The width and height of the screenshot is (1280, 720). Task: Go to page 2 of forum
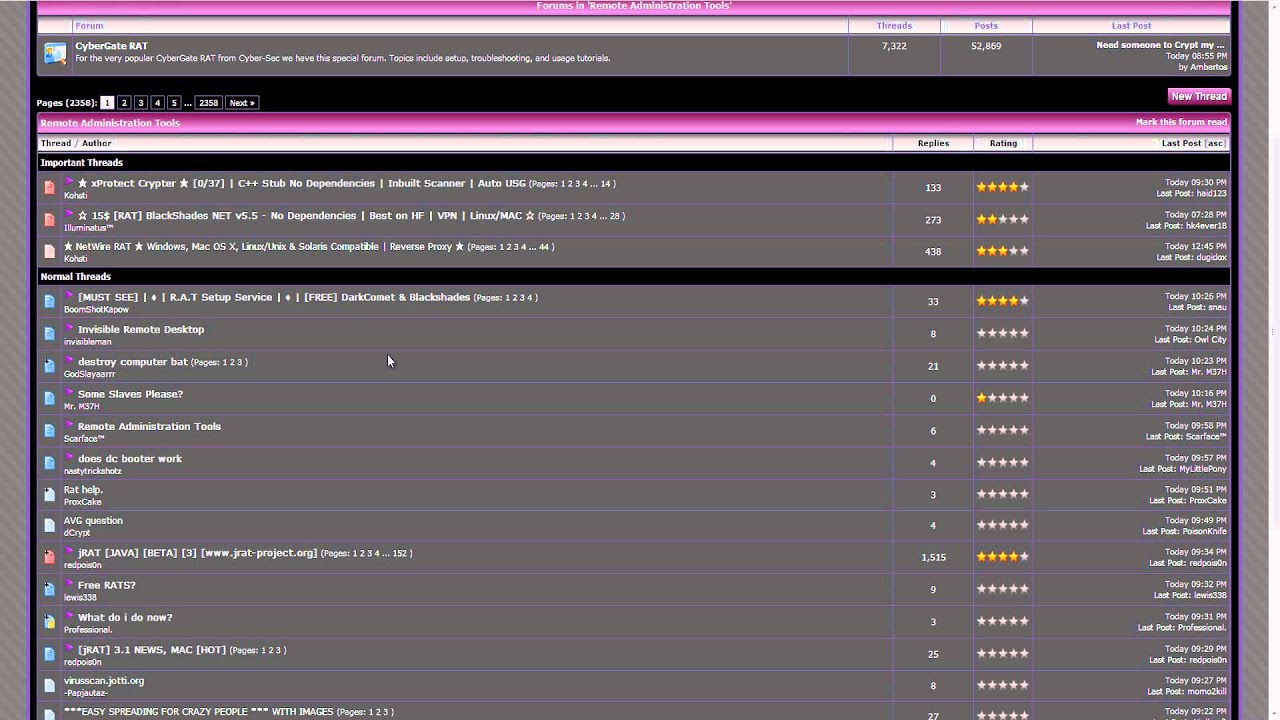coord(124,103)
